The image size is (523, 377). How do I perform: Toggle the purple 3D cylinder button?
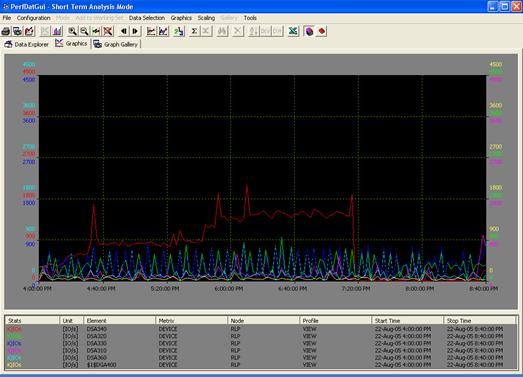pos(309,31)
